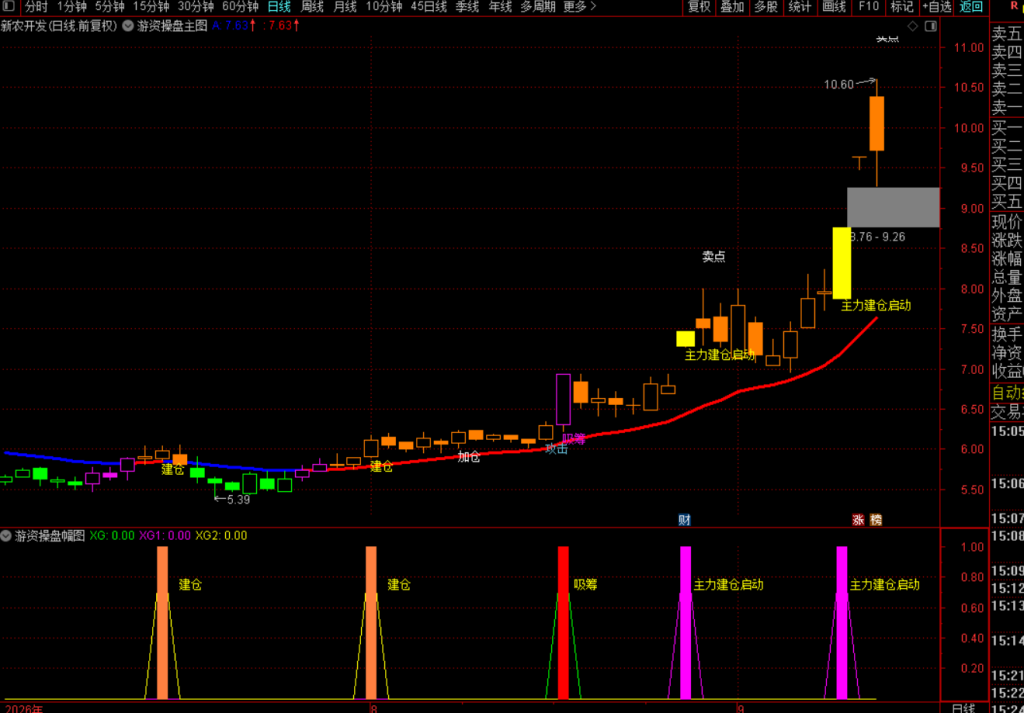Switch to 分时 intraday view
Image resolution: width=1024 pixels, height=713 pixels.
37,7
